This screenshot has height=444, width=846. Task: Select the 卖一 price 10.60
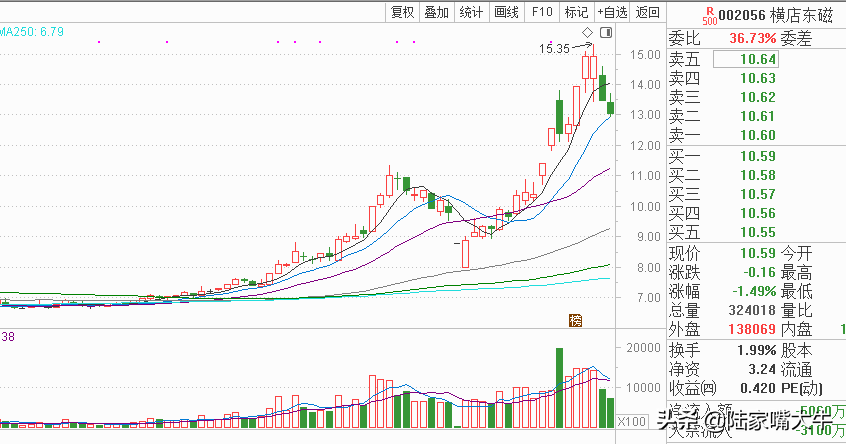(758, 135)
